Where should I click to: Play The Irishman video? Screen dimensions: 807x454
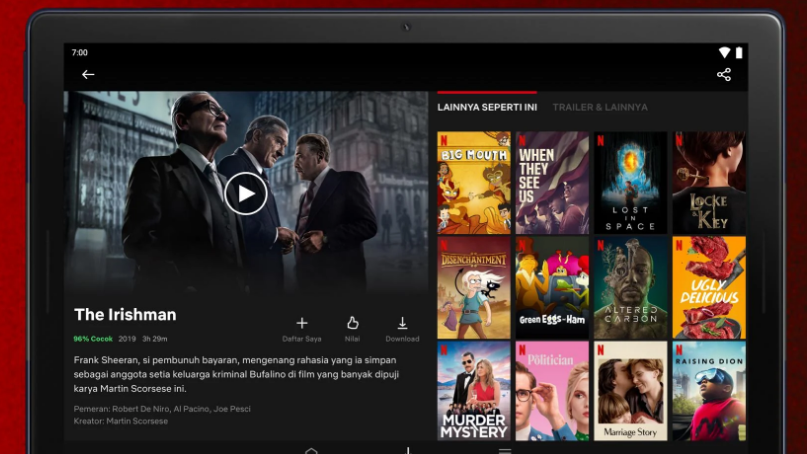(x=246, y=194)
